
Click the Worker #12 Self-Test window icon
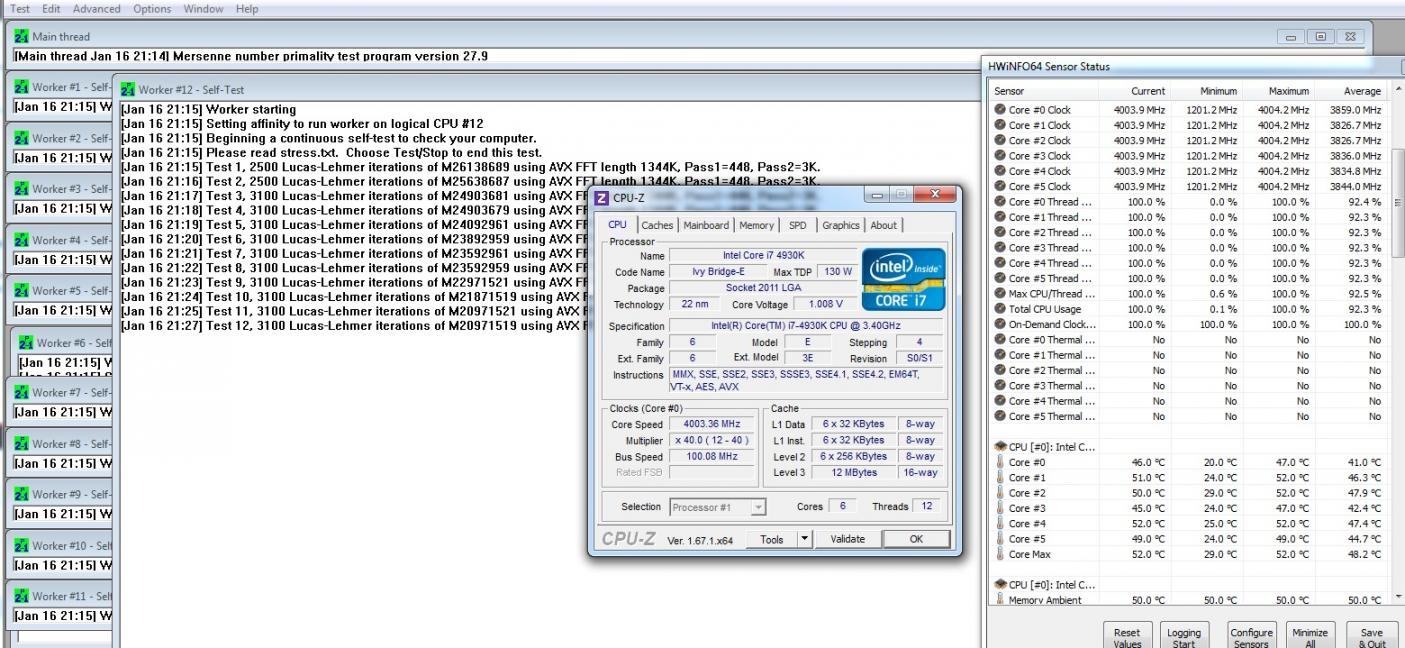pos(128,90)
